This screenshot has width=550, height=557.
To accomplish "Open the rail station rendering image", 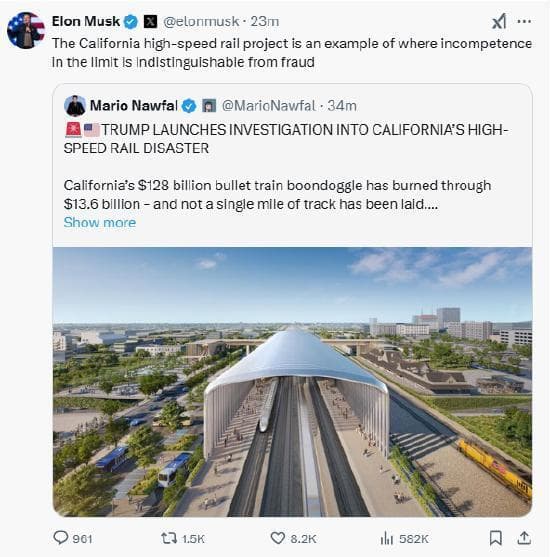I will 292,382.
